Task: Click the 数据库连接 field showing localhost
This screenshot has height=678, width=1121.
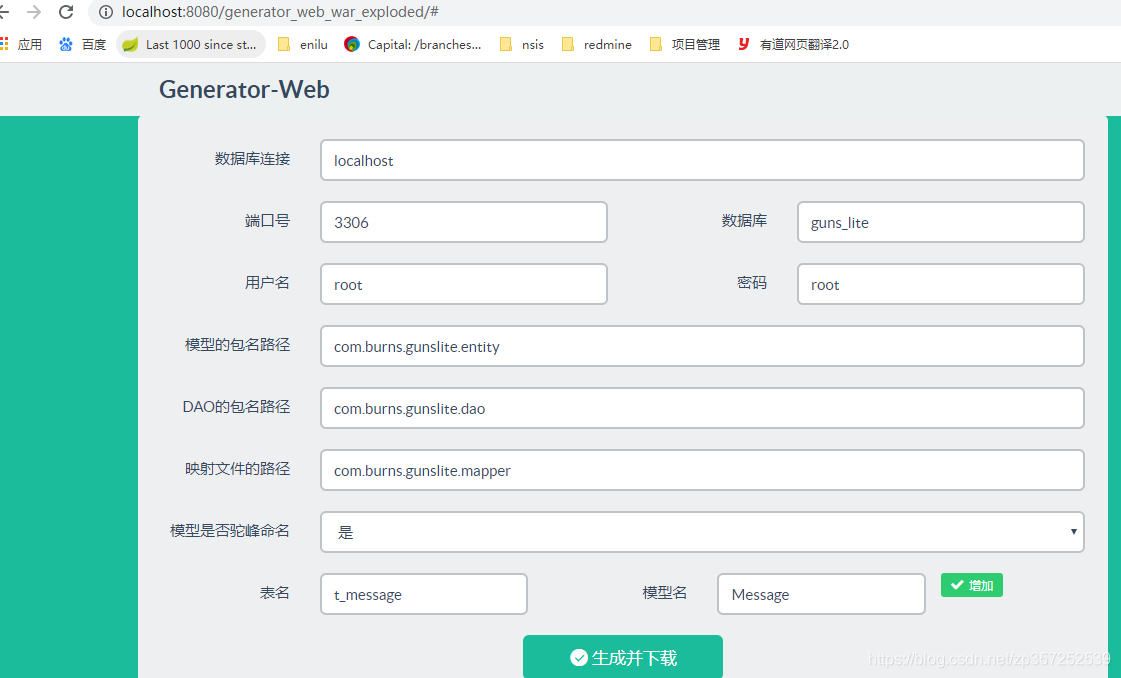Action: click(702, 160)
